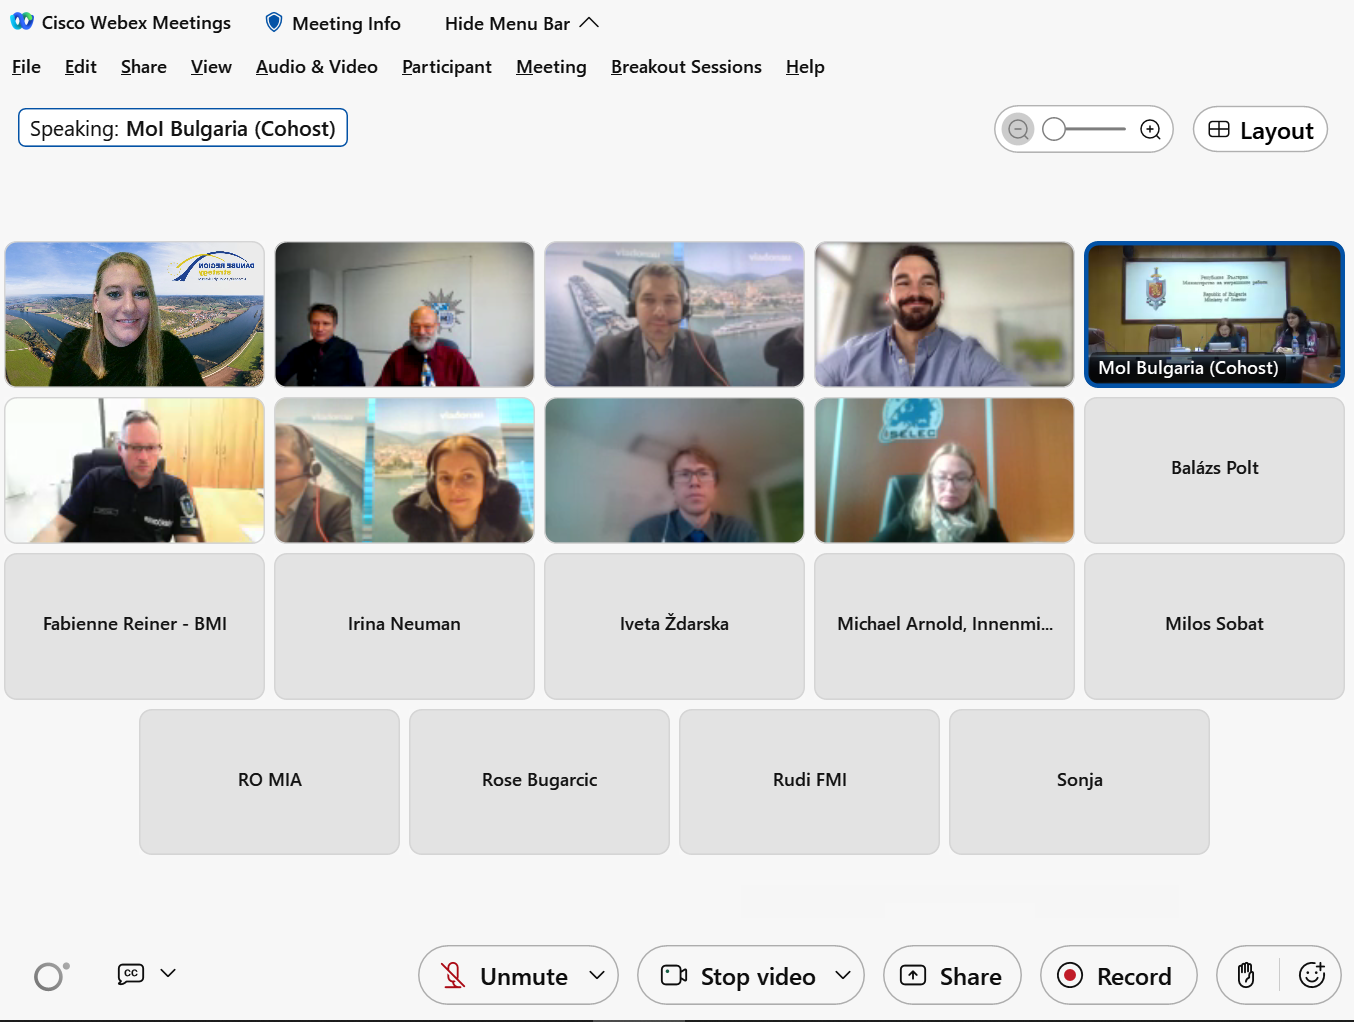Click the video grid zoom slider
The image size is (1354, 1022).
pos(1085,130)
